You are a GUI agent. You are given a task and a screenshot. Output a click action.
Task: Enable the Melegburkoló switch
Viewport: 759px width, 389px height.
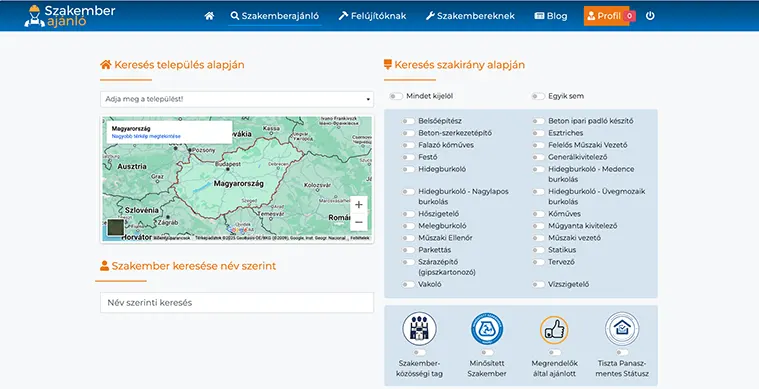[408, 226]
